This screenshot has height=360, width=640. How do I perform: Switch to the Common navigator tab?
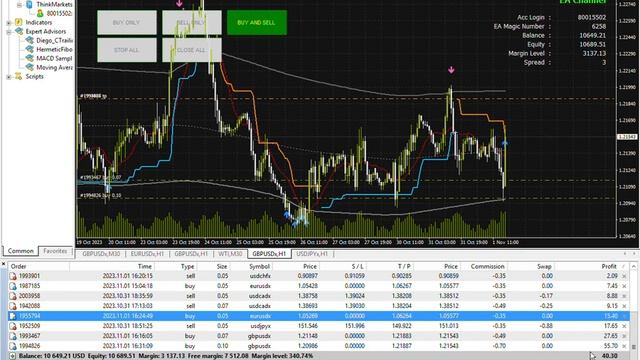(x=20, y=251)
